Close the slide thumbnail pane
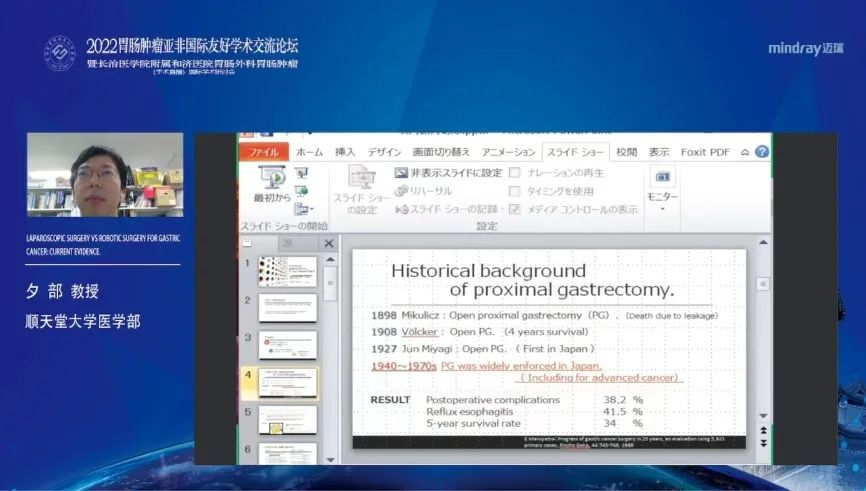The image size is (866, 491). (328, 243)
